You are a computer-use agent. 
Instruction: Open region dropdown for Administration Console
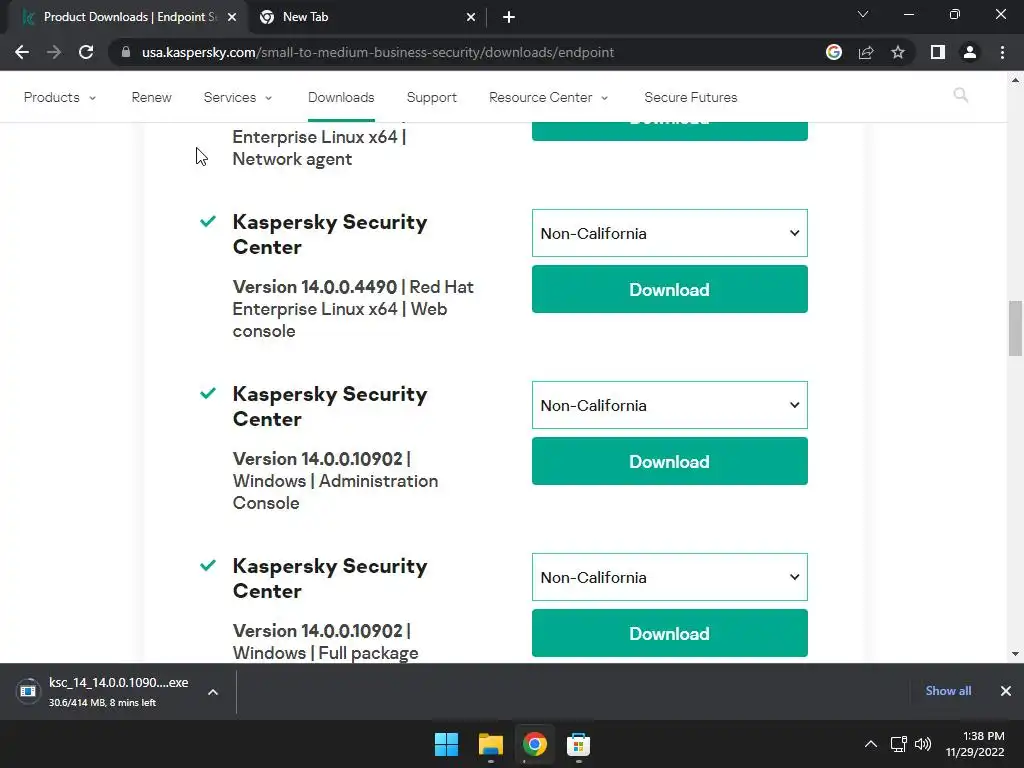click(669, 405)
